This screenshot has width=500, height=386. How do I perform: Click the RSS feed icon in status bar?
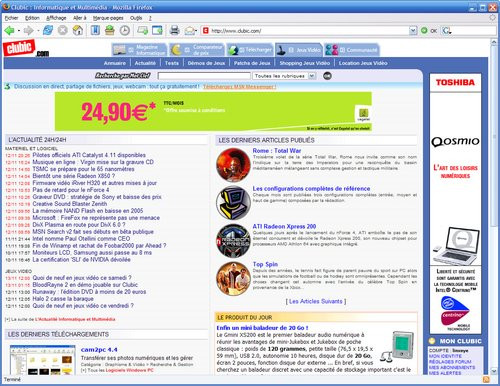pos(486,379)
